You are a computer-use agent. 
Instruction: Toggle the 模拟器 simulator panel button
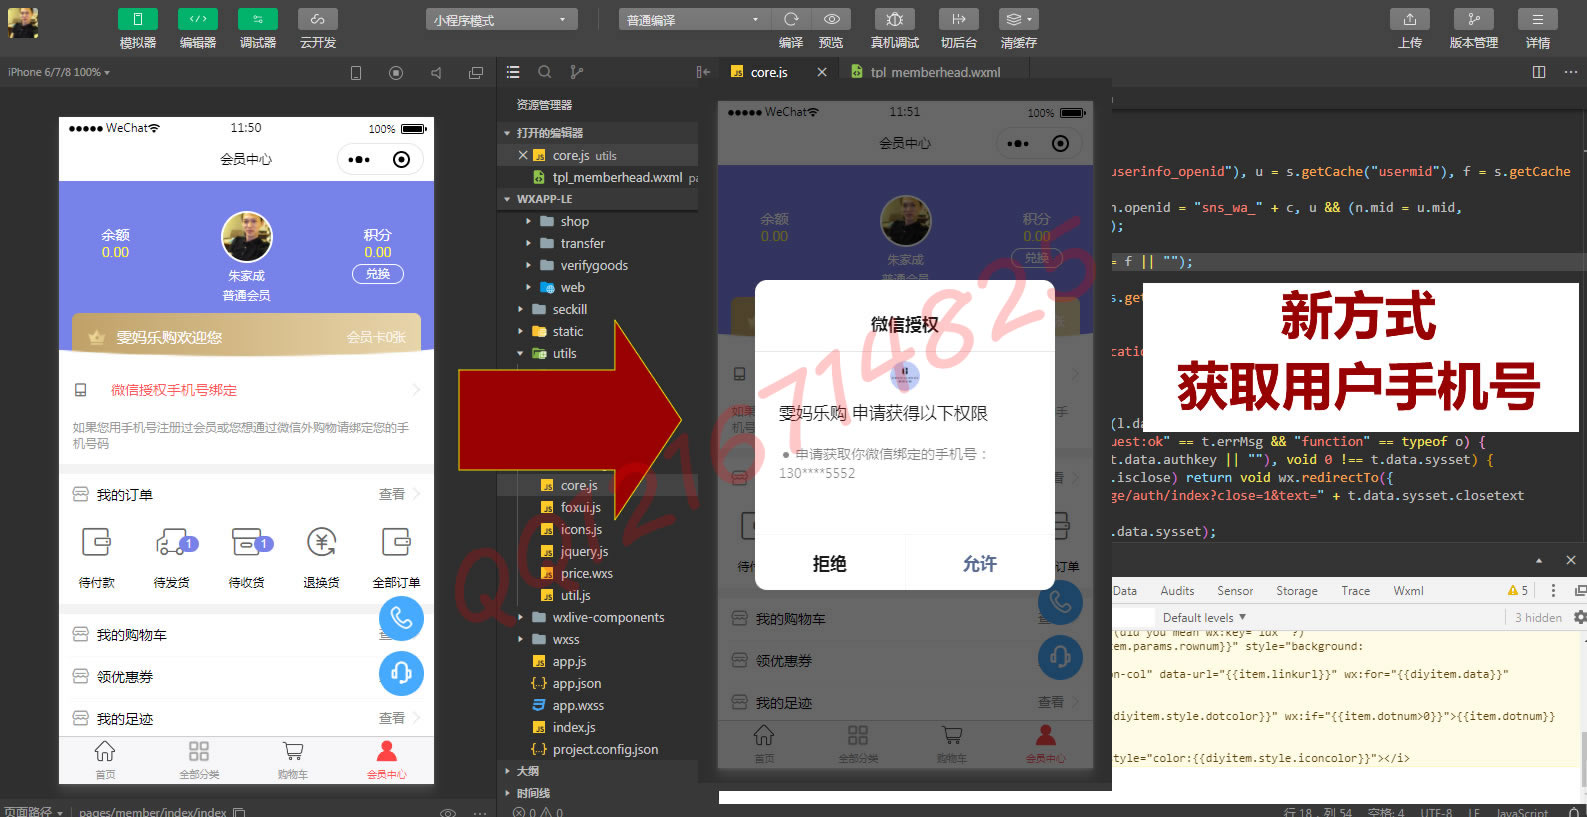pyautogui.click(x=138, y=19)
